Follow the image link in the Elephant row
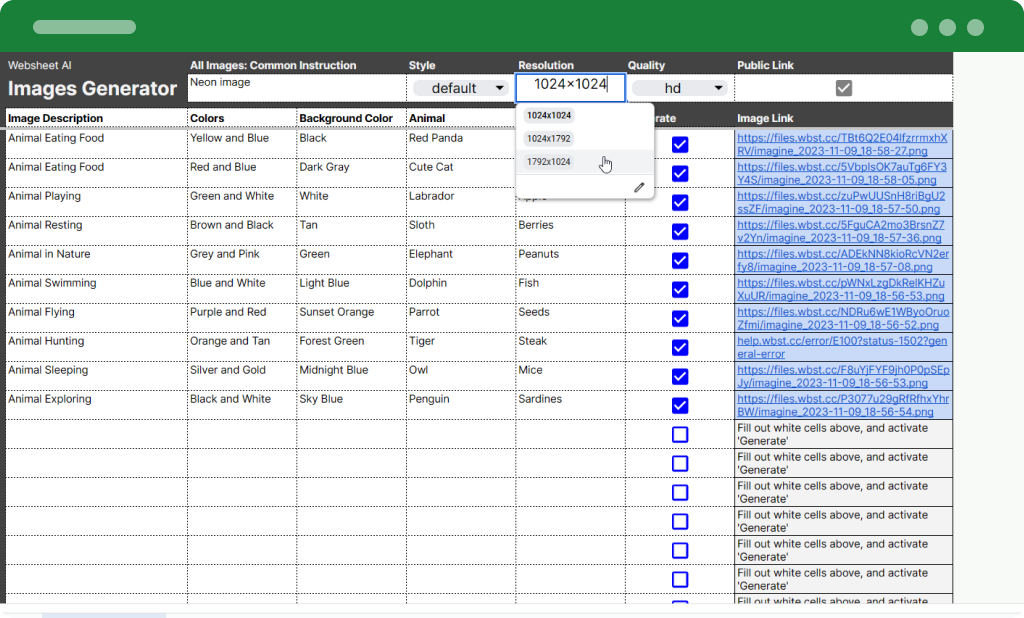Viewport: 1024px width, 618px height. pyautogui.click(x=843, y=261)
